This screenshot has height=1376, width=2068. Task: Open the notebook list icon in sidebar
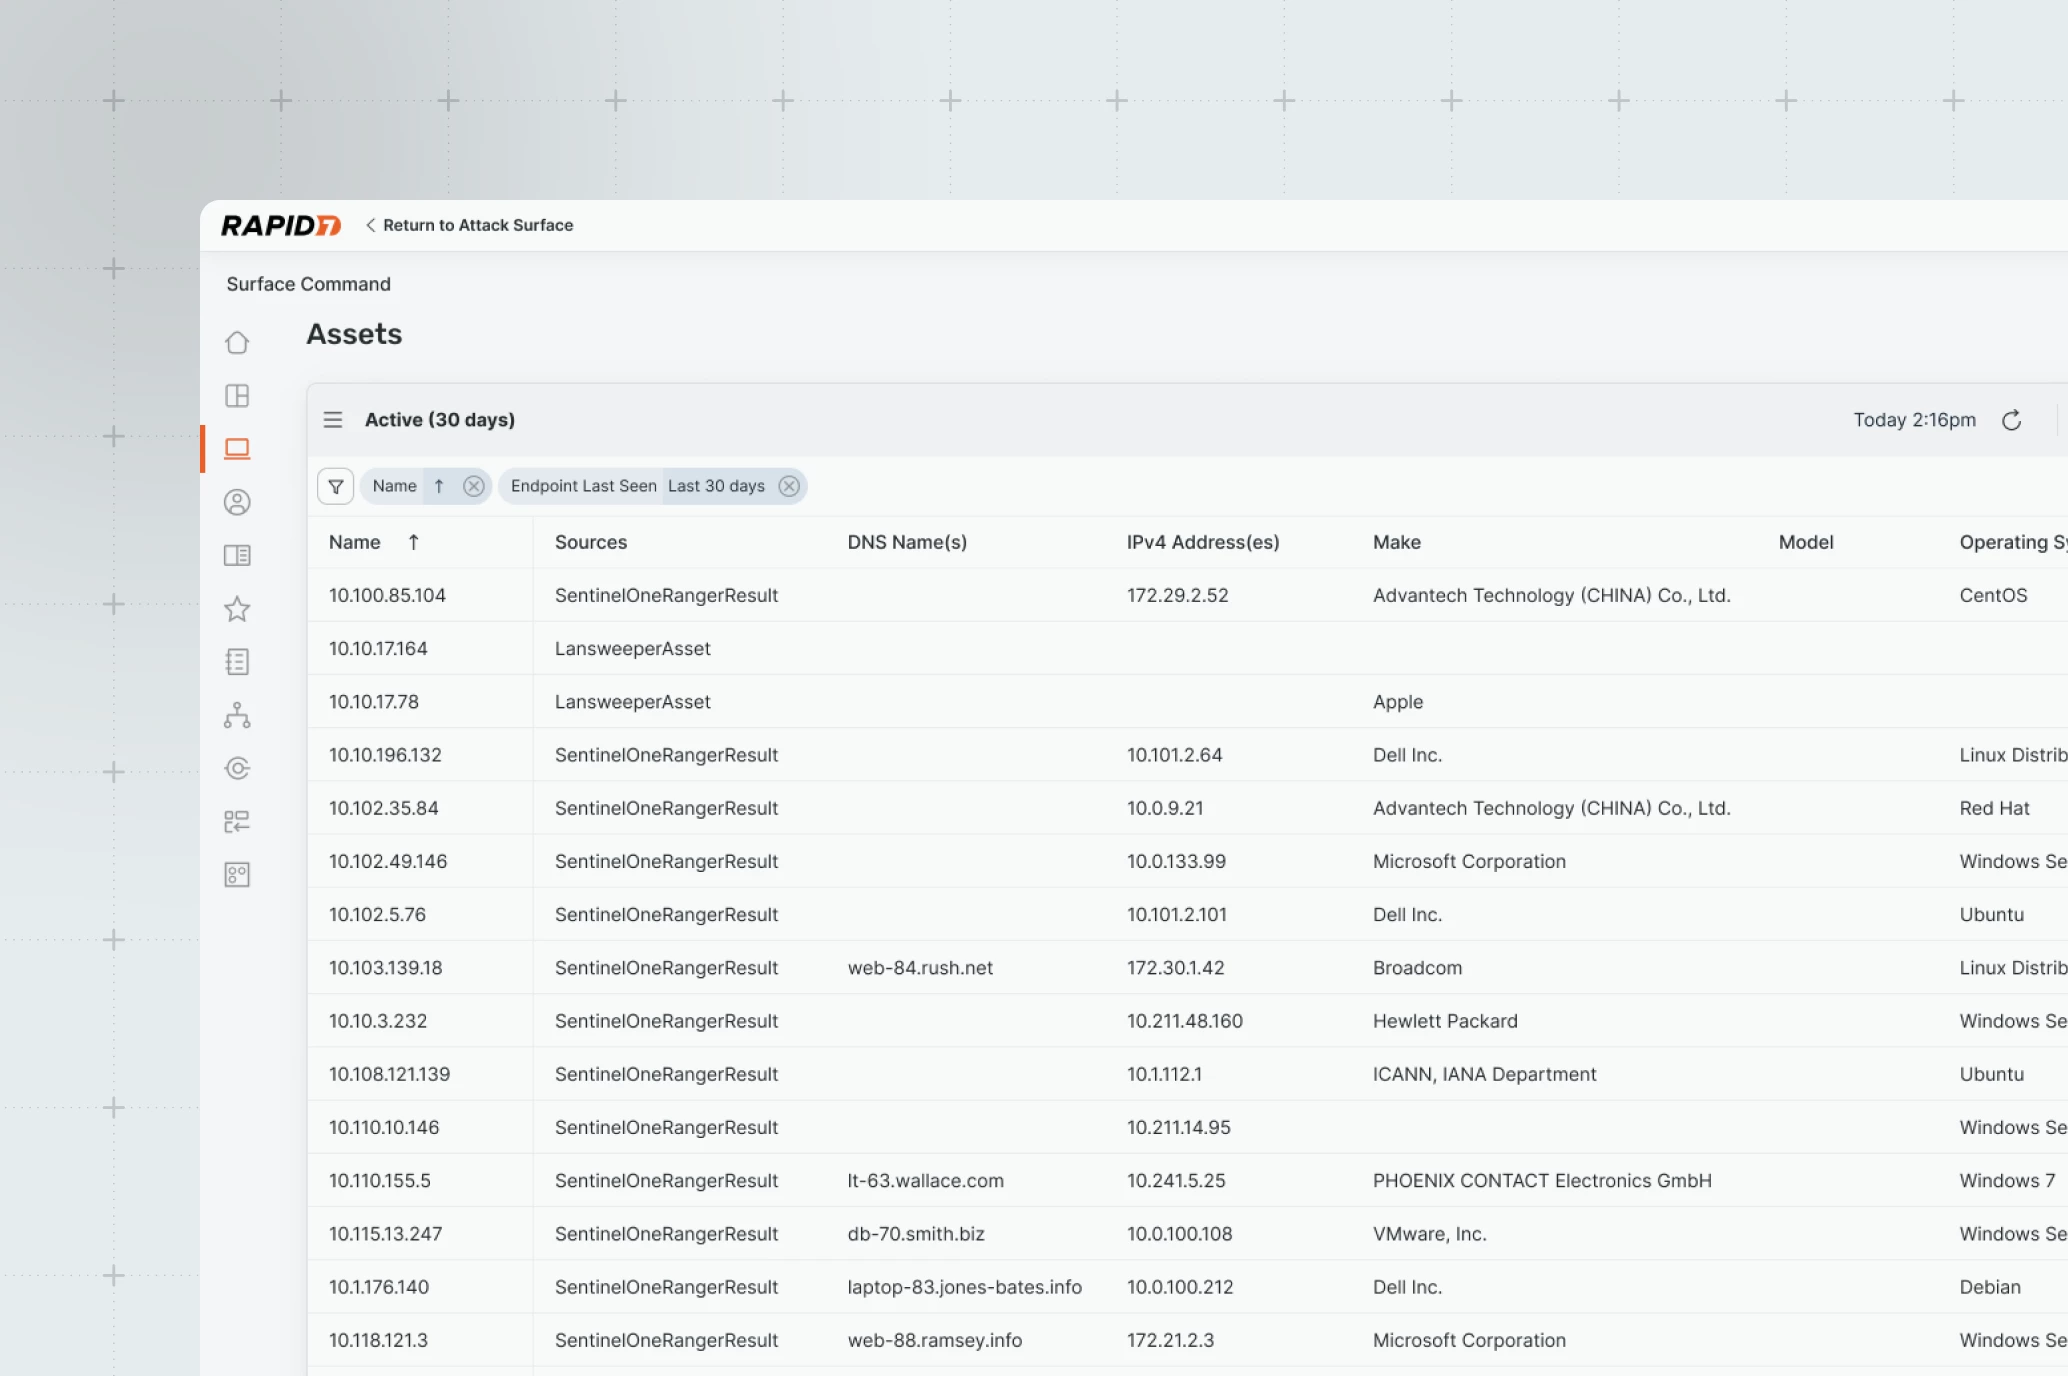237,661
